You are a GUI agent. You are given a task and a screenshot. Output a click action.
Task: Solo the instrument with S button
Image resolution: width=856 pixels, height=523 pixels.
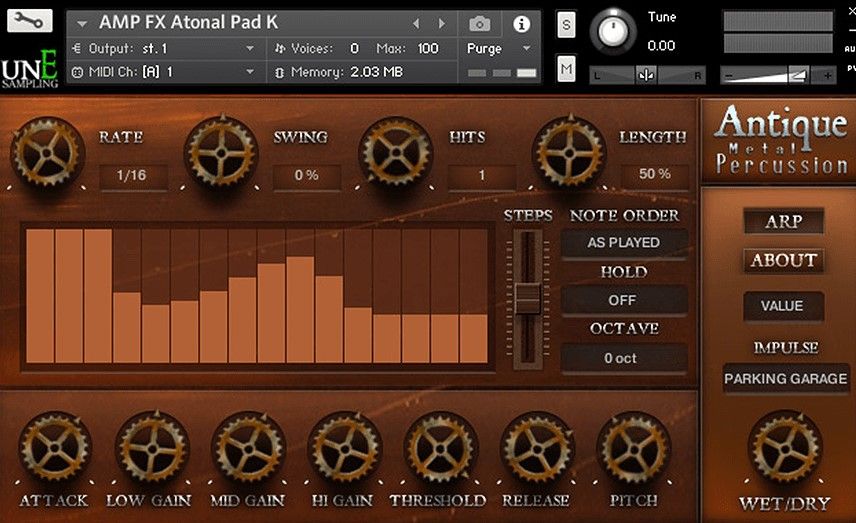pyautogui.click(x=566, y=25)
